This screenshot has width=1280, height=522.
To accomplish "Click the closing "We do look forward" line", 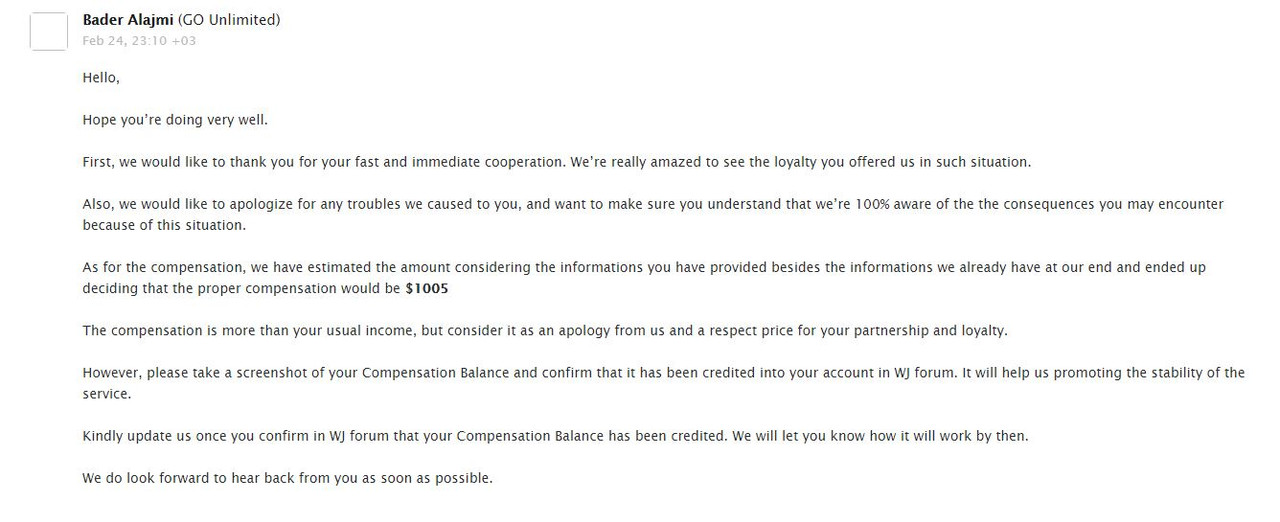I will 287,478.
